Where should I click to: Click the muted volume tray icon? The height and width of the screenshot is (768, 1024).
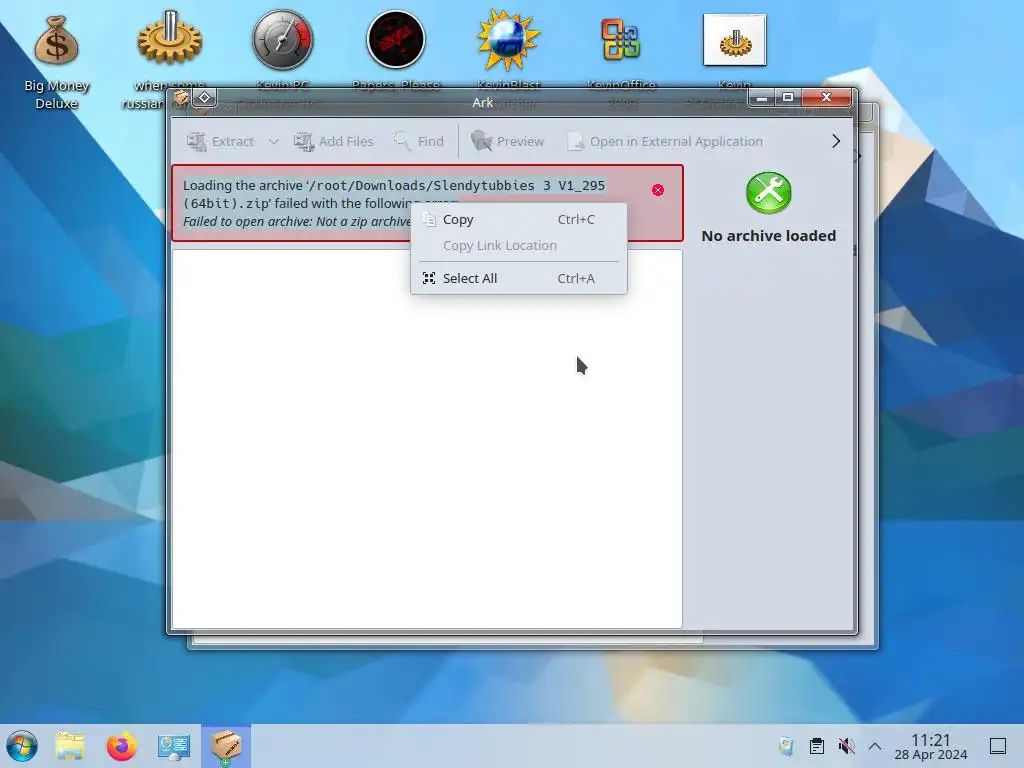pos(846,746)
